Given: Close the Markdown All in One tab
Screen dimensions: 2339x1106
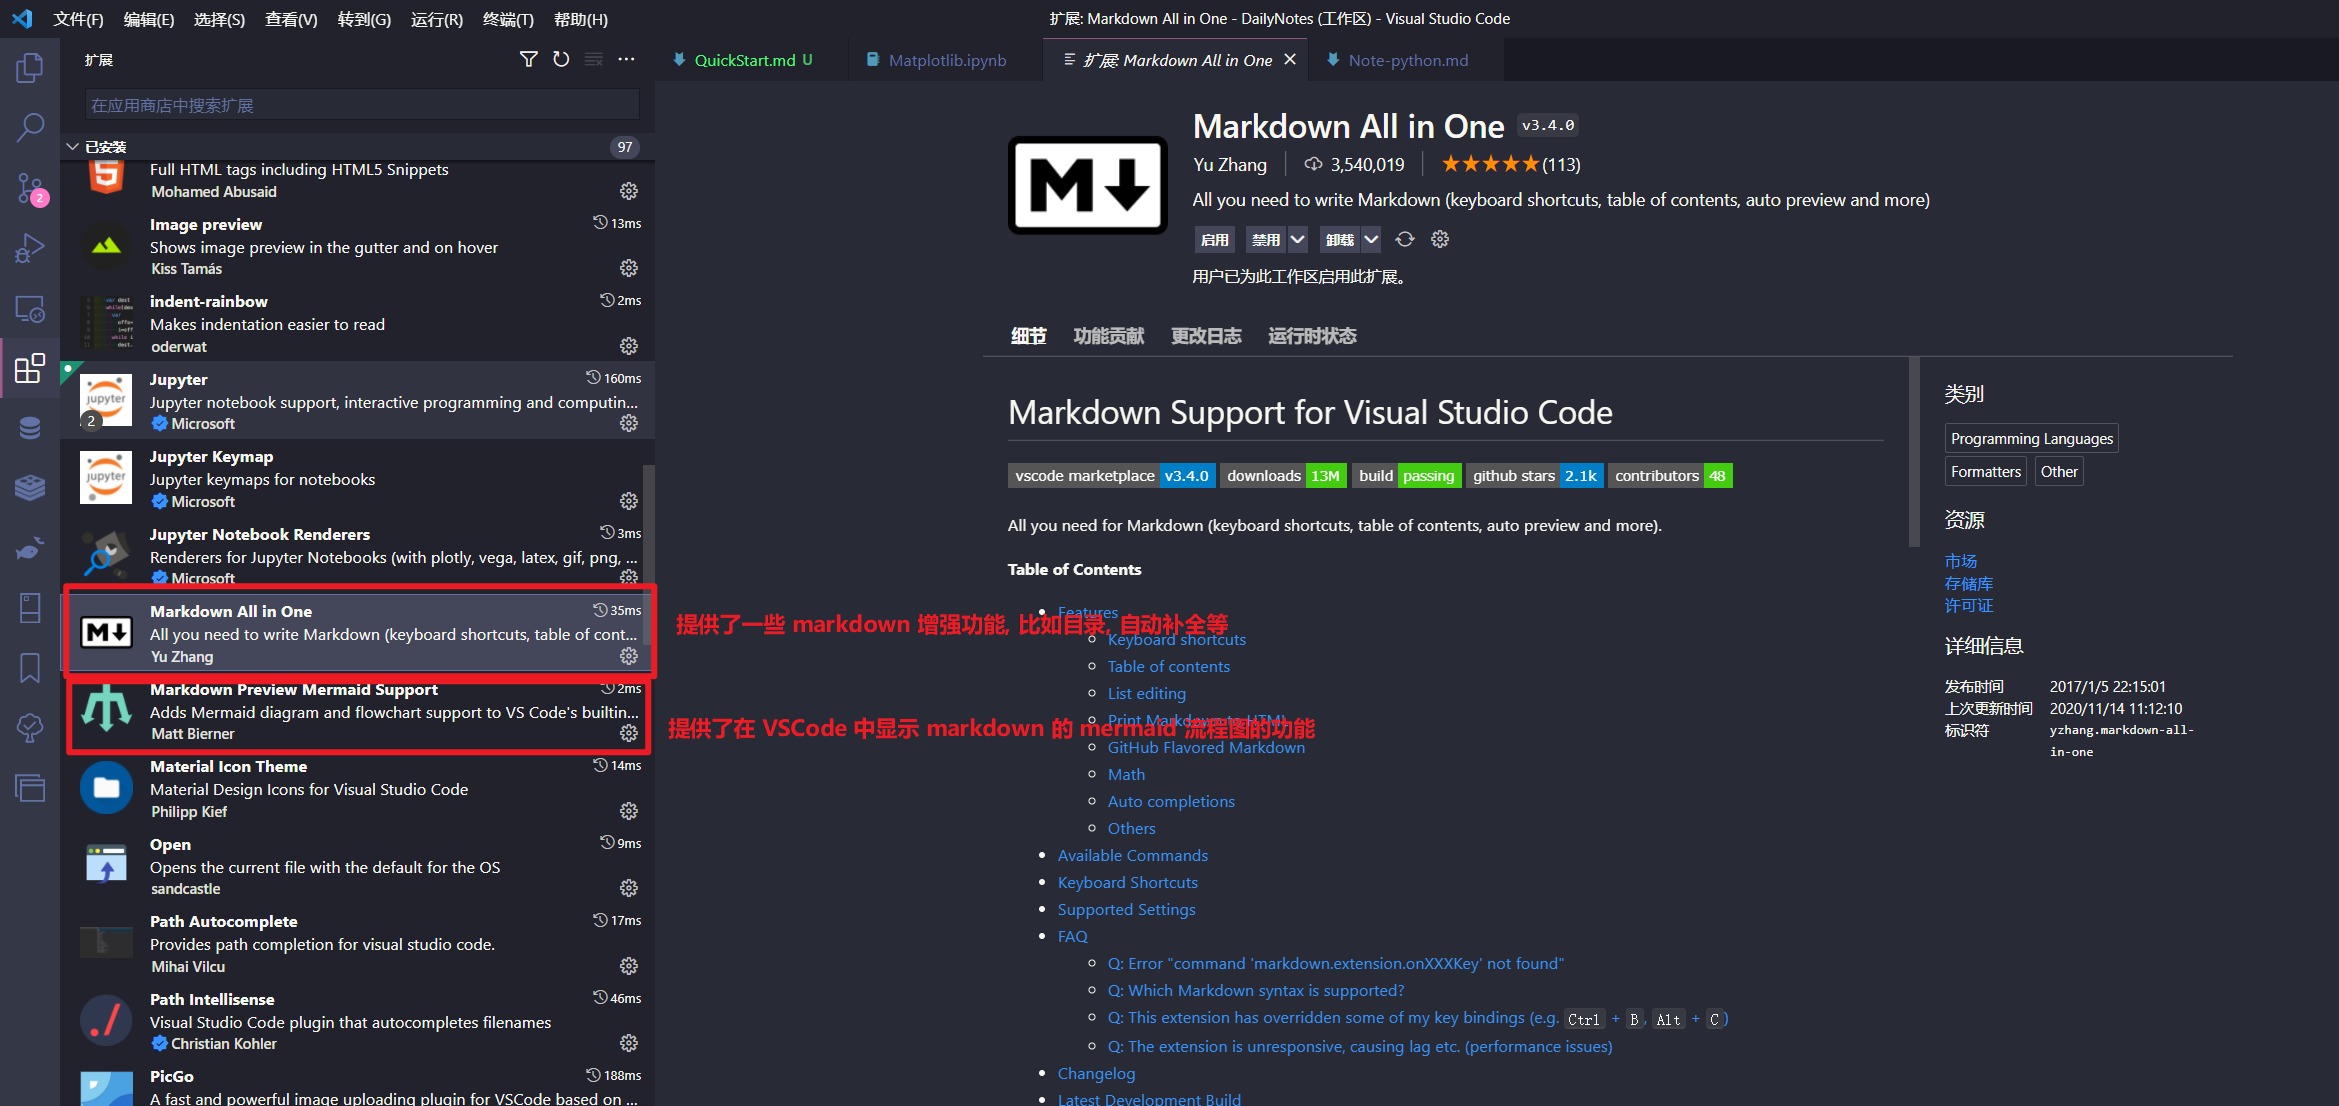Looking at the screenshot, I should point(1290,60).
